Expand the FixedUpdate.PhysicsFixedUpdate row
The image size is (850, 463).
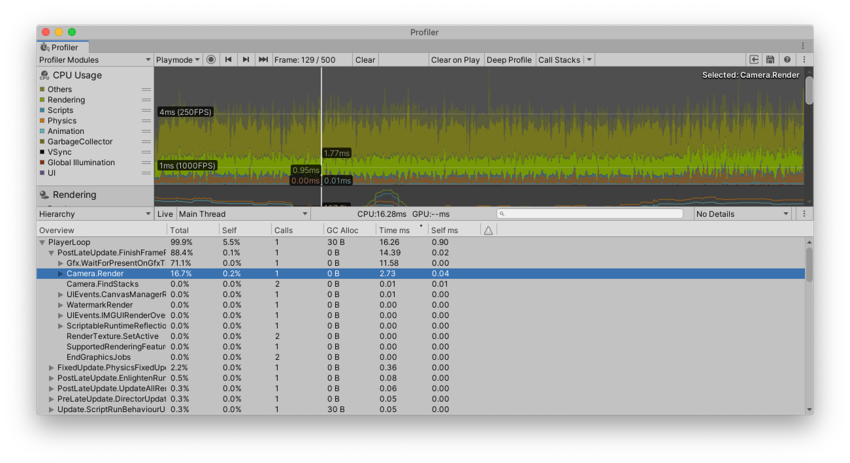click(x=51, y=368)
